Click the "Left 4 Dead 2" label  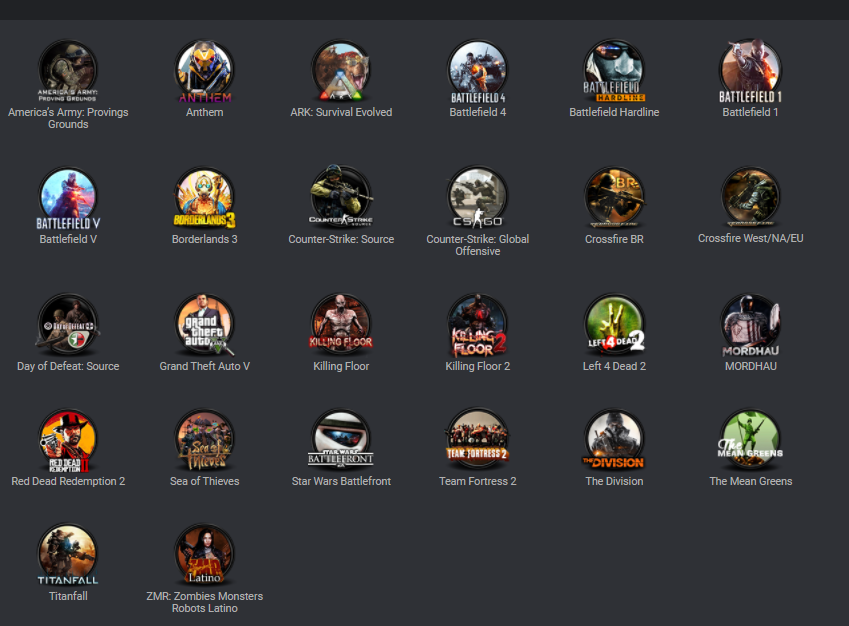(614, 366)
